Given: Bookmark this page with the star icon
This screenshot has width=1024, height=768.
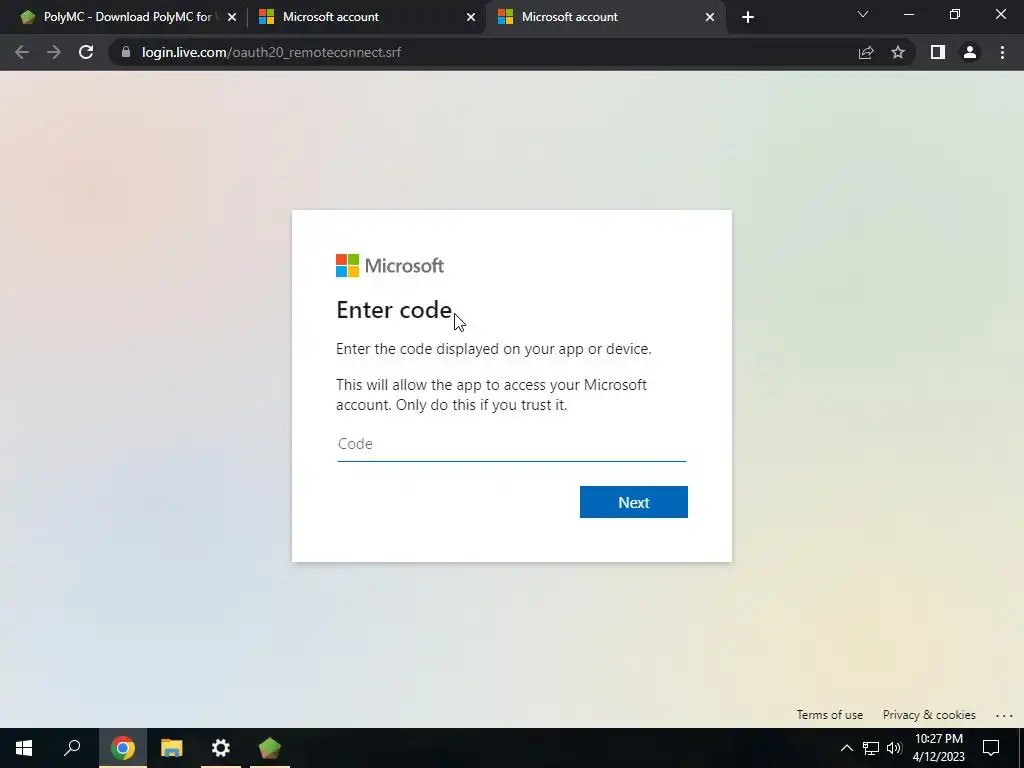Looking at the screenshot, I should [x=898, y=52].
